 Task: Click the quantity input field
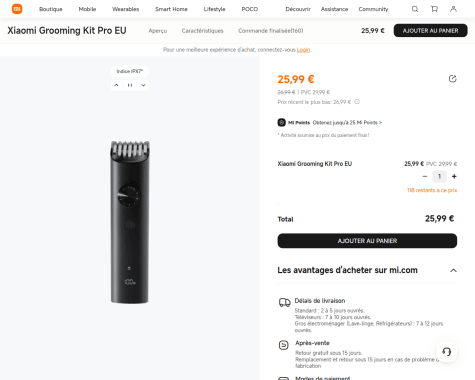pos(439,176)
